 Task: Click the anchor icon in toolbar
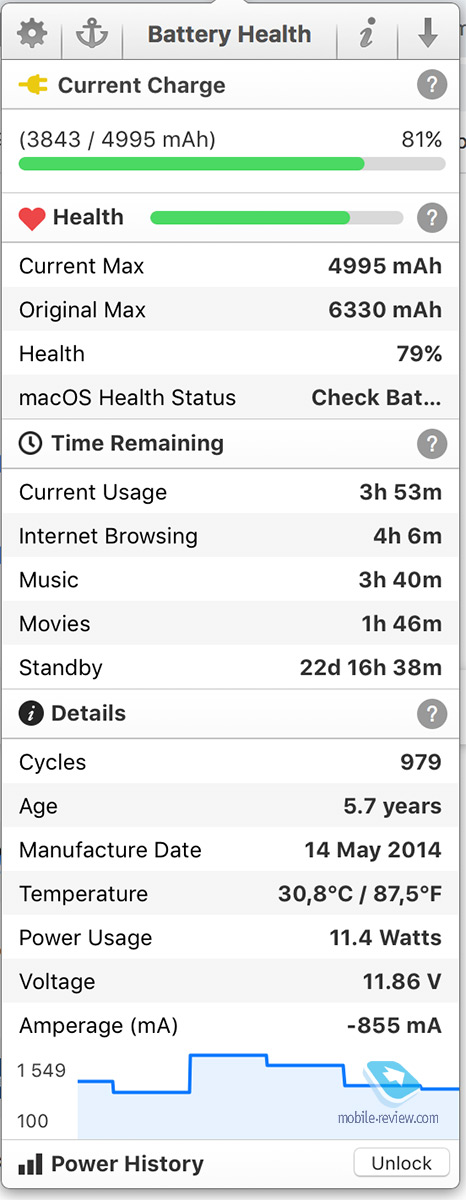pos(91,35)
